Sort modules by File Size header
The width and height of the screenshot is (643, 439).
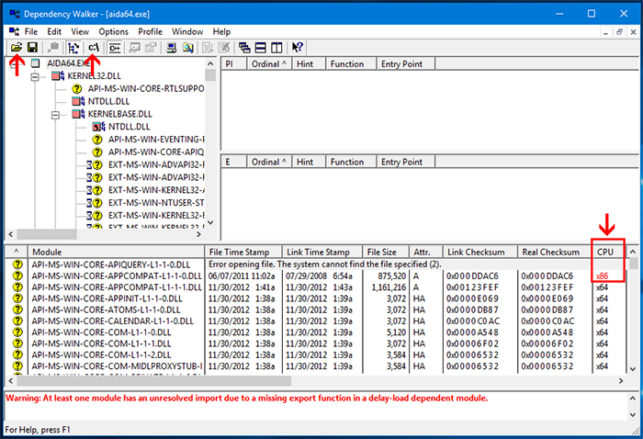[385, 252]
